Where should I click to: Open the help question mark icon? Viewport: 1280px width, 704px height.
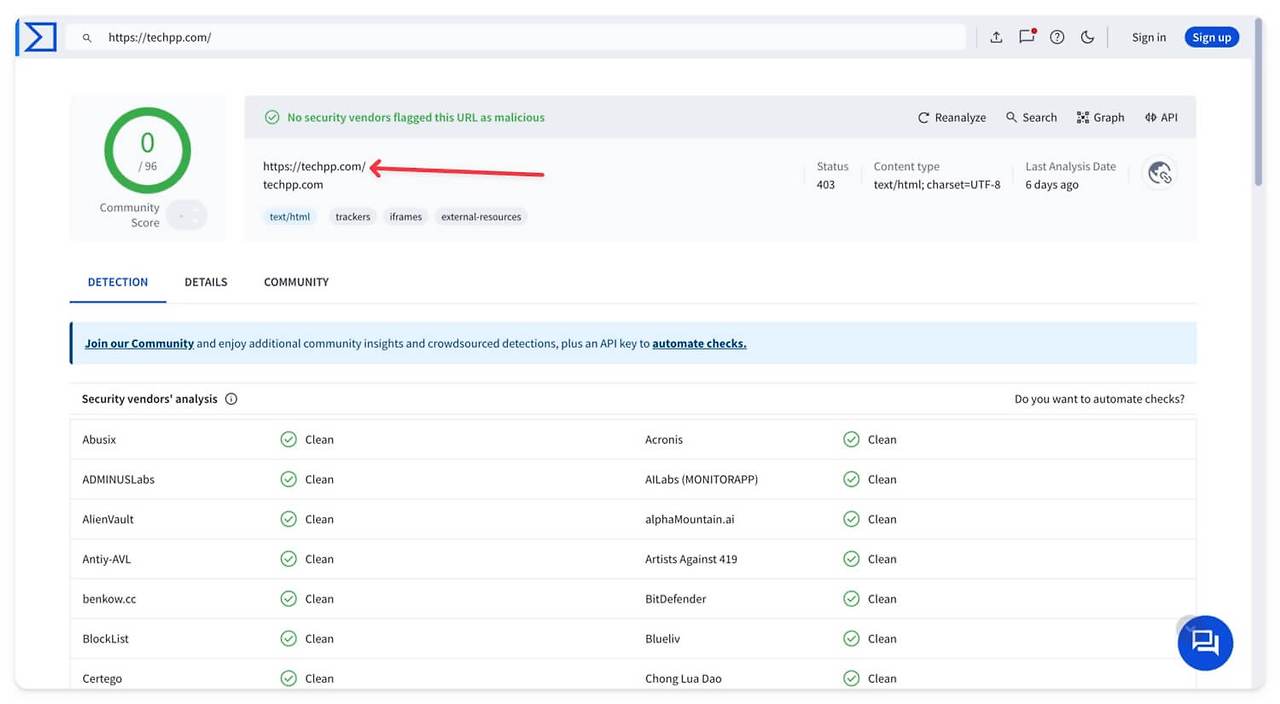1057,37
